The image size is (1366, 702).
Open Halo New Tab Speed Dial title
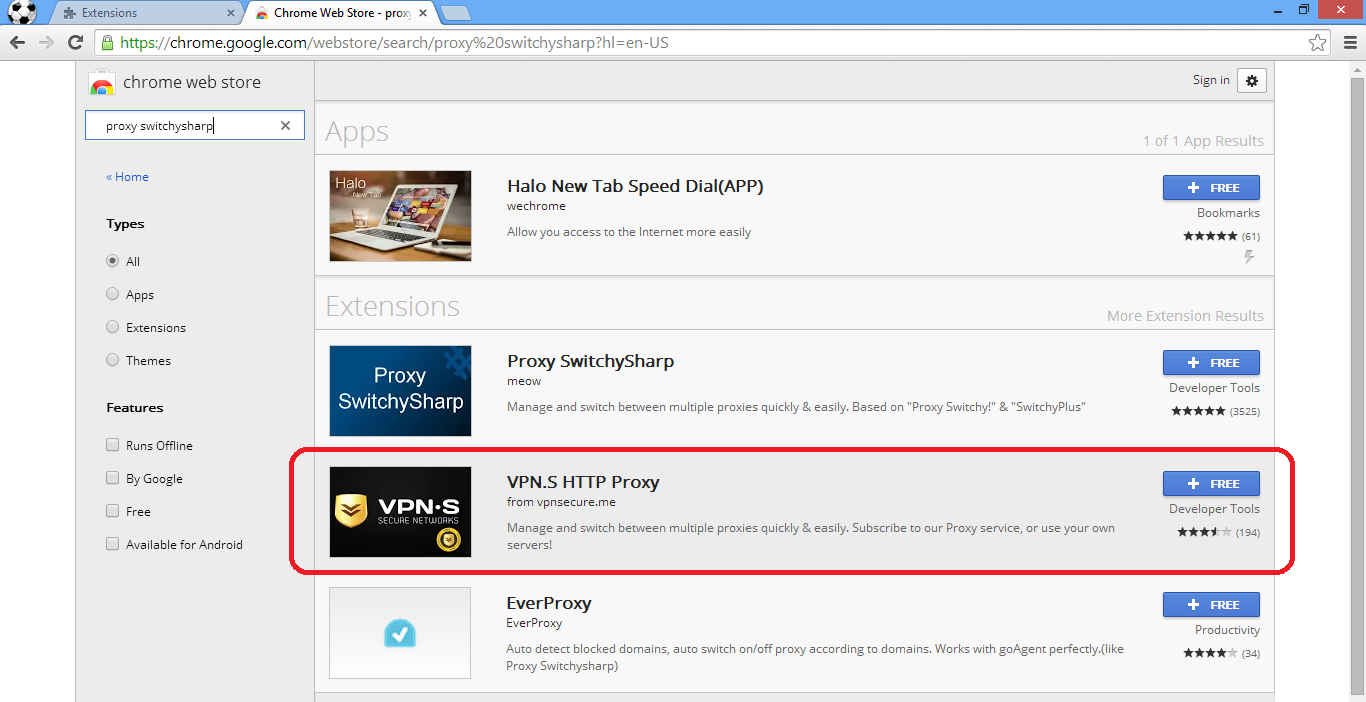(x=635, y=186)
